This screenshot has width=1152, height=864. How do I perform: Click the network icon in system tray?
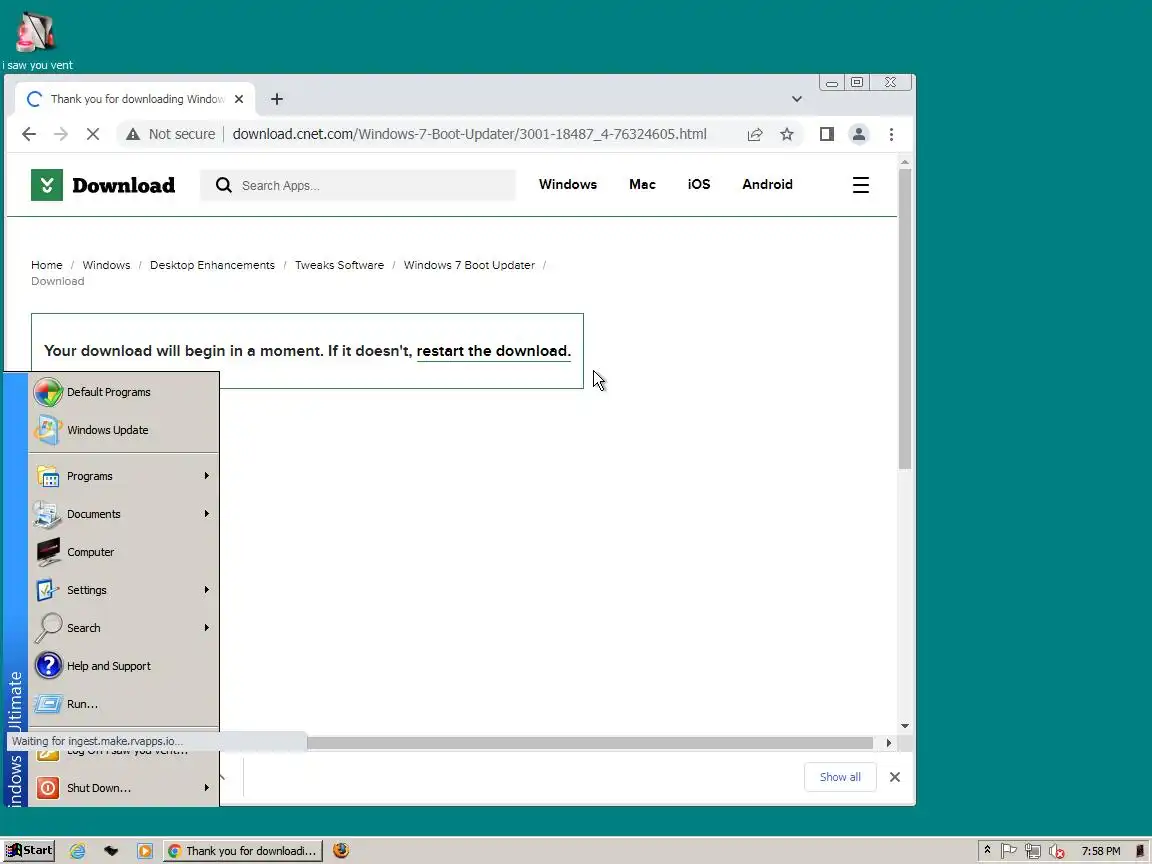tap(1032, 851)
